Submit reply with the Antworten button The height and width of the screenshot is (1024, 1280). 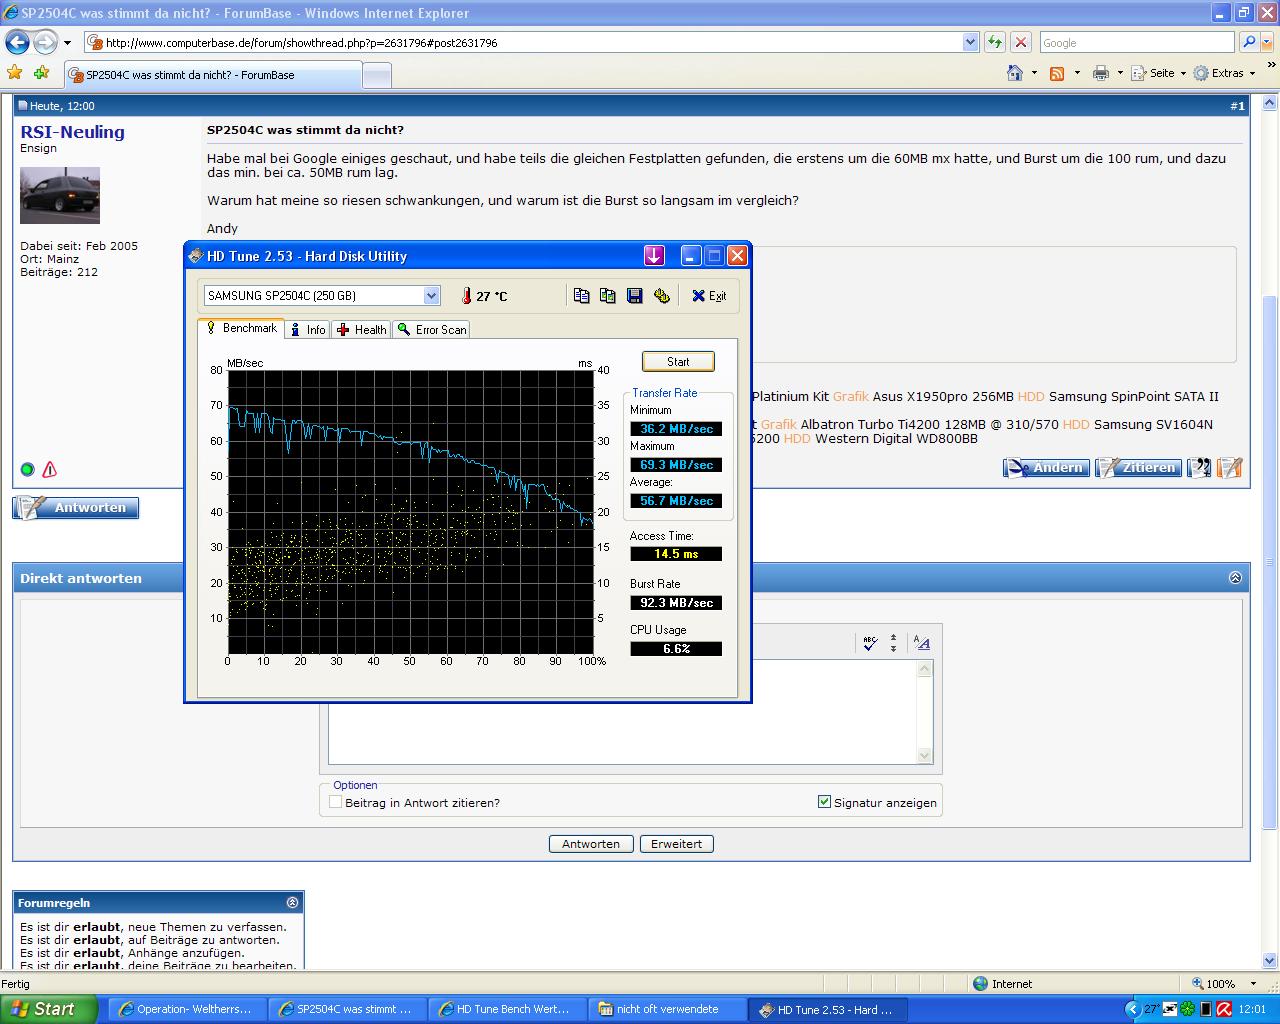(x=591, y=844)
